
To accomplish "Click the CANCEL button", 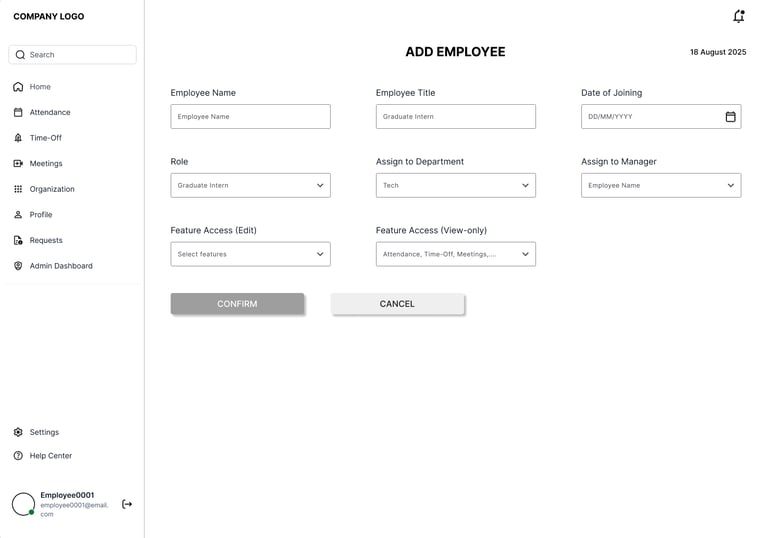I will click(397, 304).
